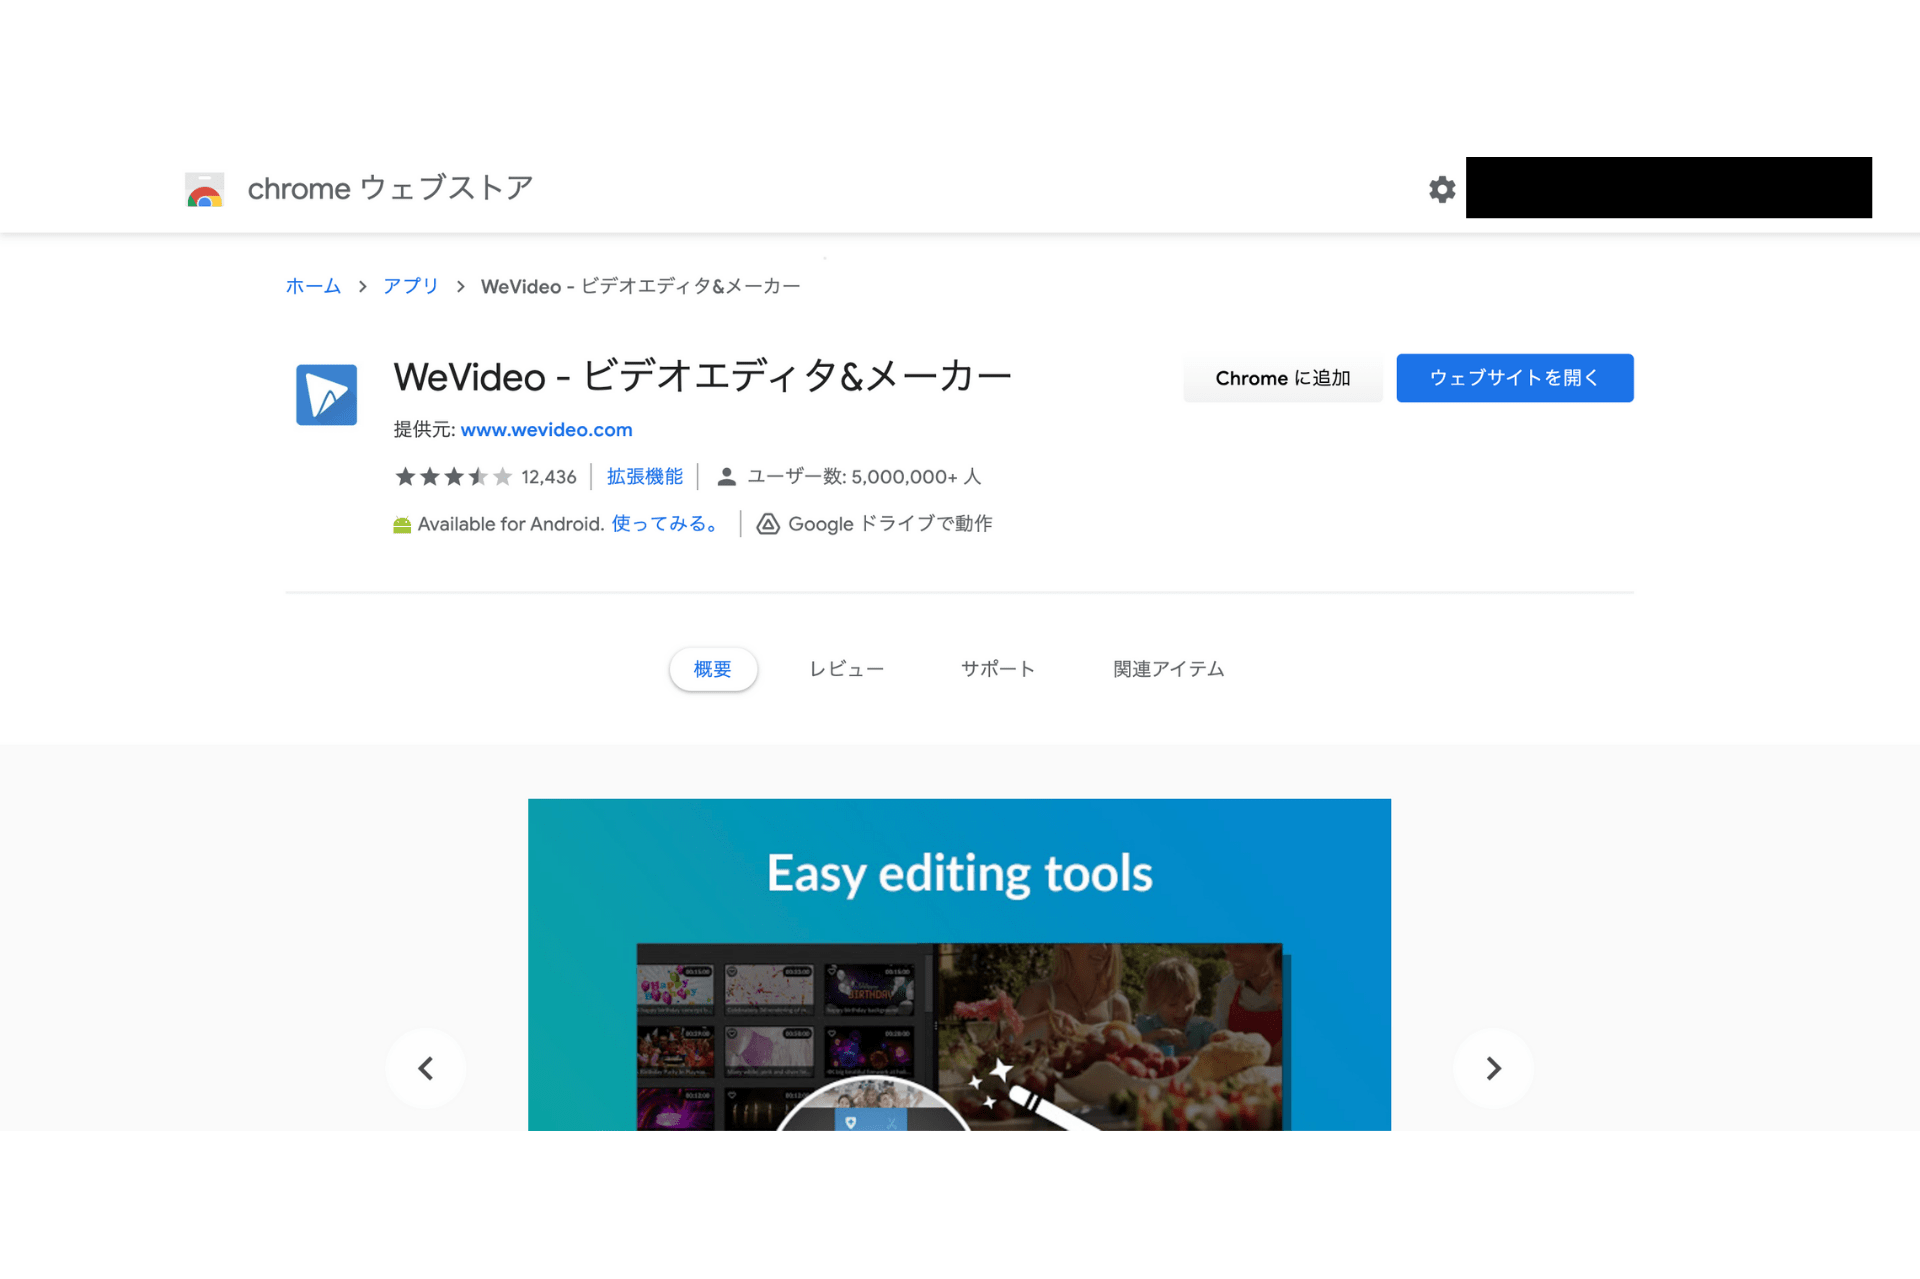Click the Google Drive triangle icon

coord(767,524)
